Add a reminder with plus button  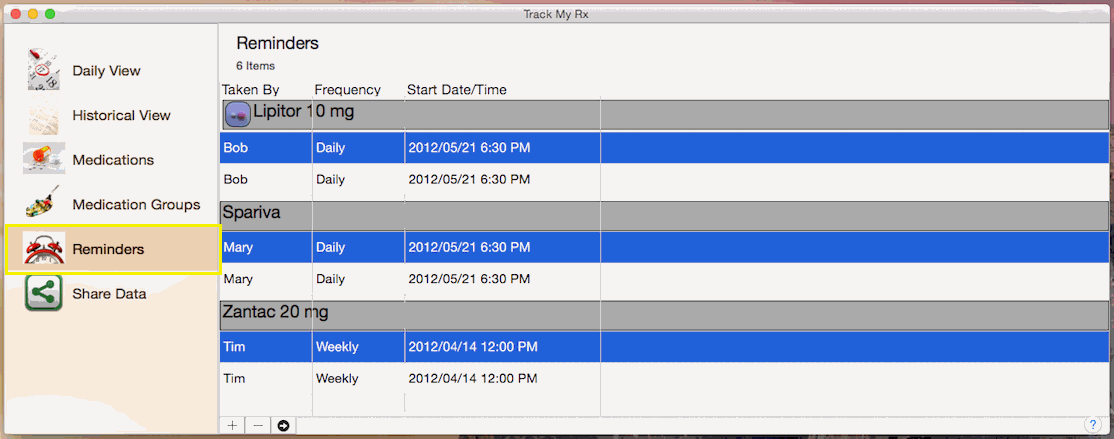232,426
